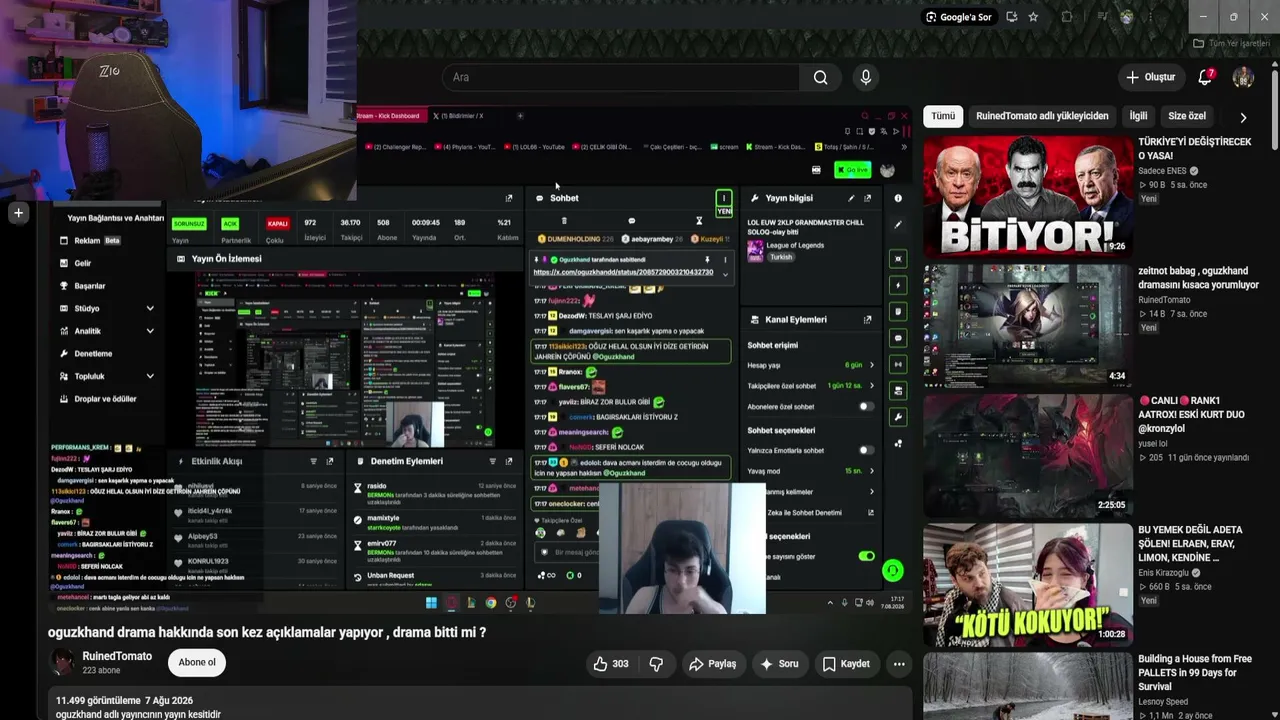Image resolution: width=1280 pixels, height=720 pixels.
Task: Open the Lesnoy Speed channel link
Action: coord(1163,702)
